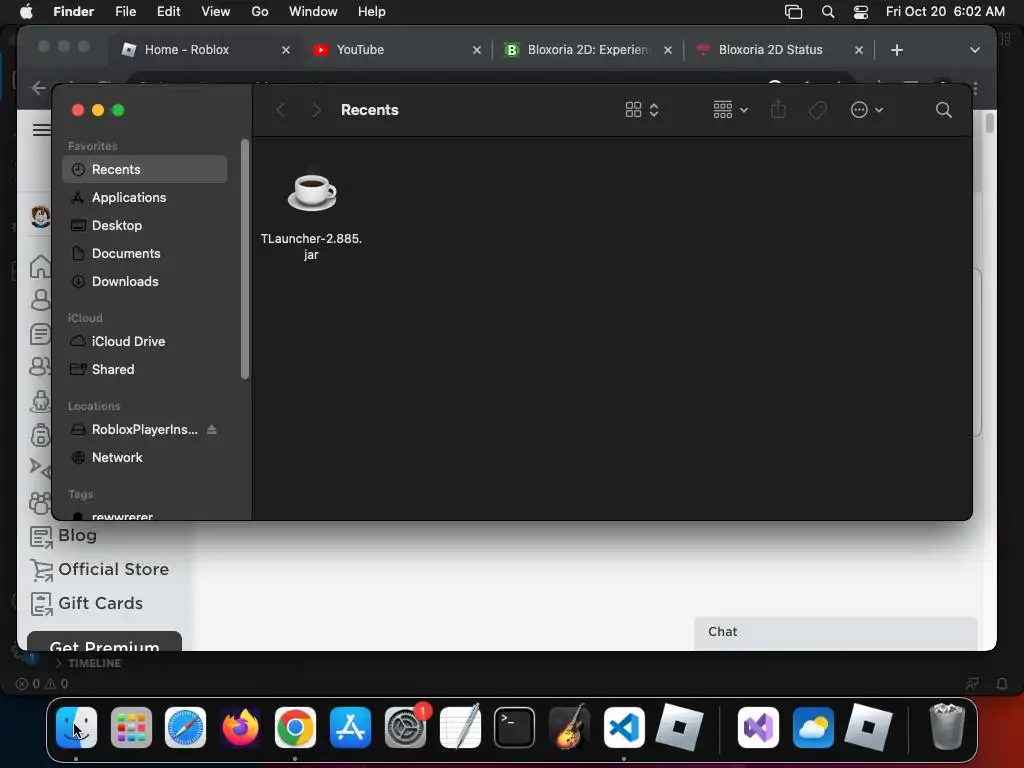
Task: Open Applications in Finder sidebar
Action: [144, 197]
